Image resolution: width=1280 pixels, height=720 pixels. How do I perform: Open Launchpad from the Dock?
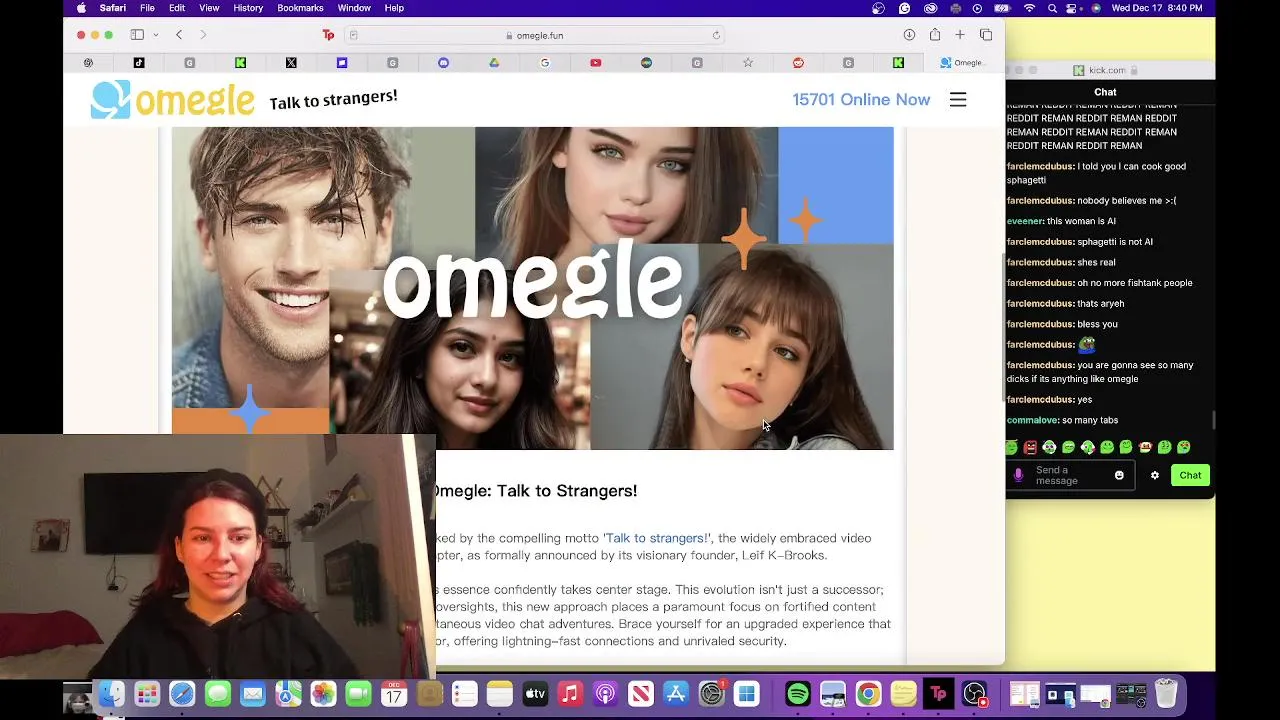coord(147,694)
